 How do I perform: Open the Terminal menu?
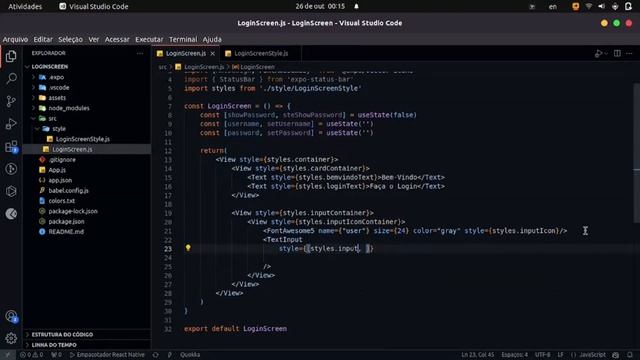[183, 40]
